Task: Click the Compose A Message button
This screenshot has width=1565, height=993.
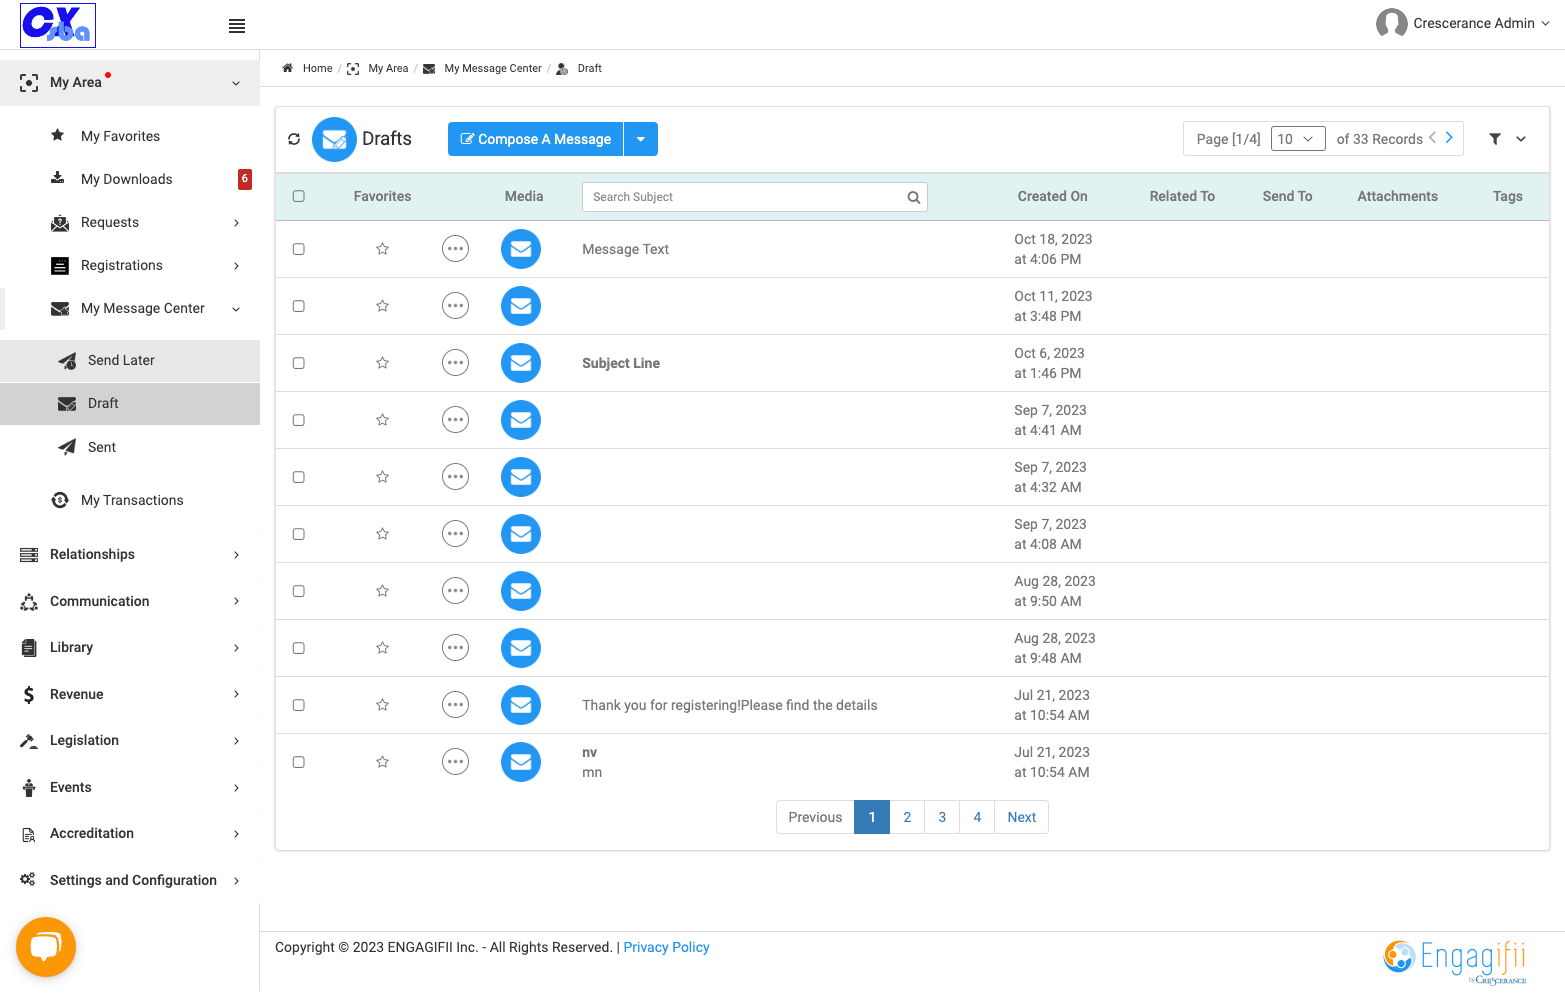Action: 536,139
